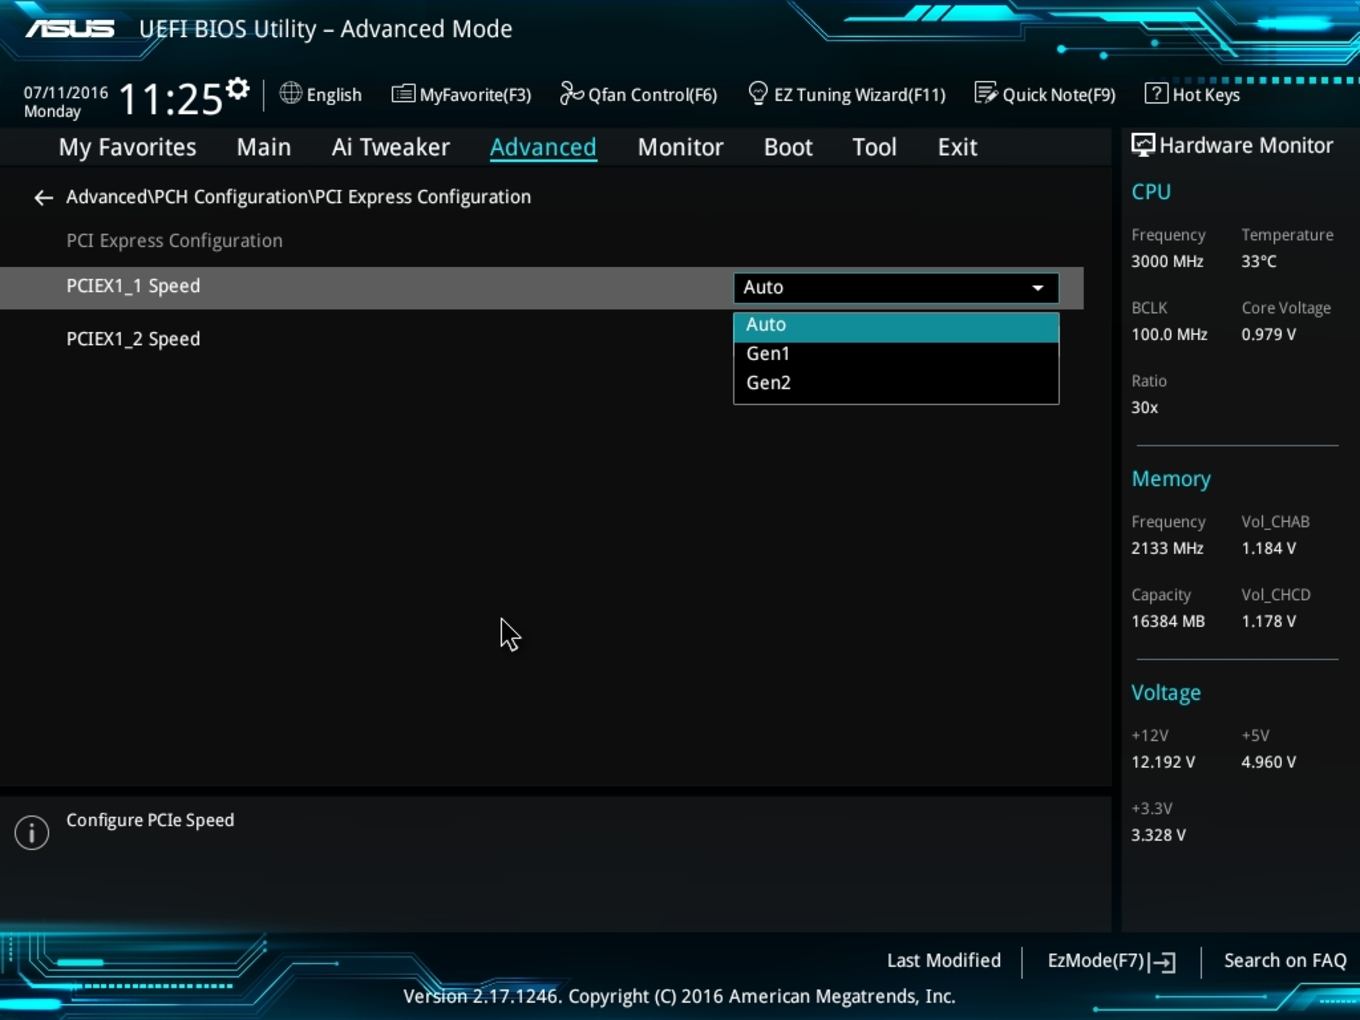Screen dimensions: 1360x1020
Task: Click the CPU section heading
Action: [x=1151, y=192]
